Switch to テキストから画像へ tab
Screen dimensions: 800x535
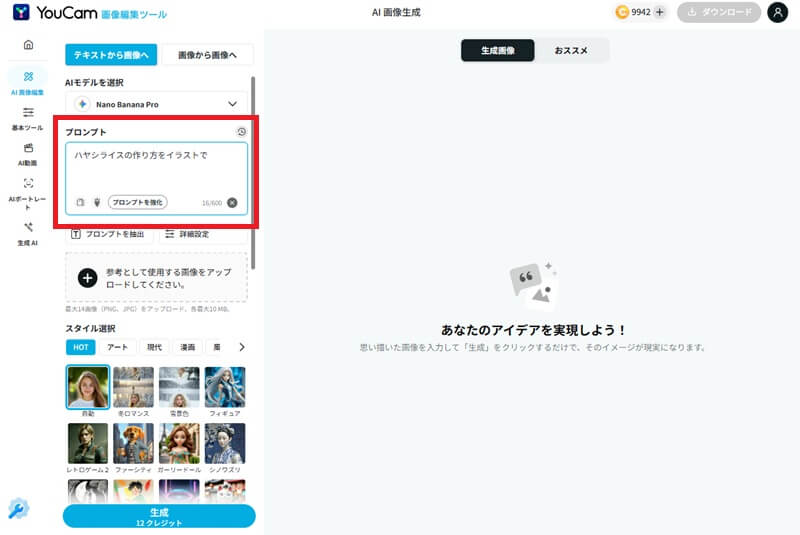click(111, 55)
